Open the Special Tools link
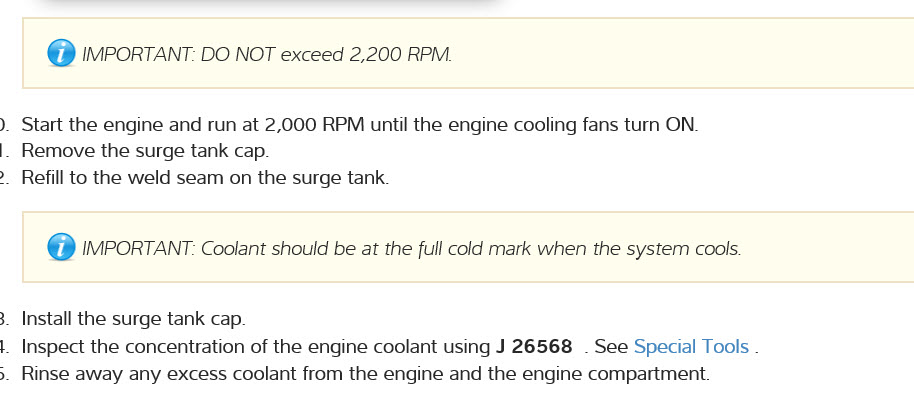 [691, 347]
